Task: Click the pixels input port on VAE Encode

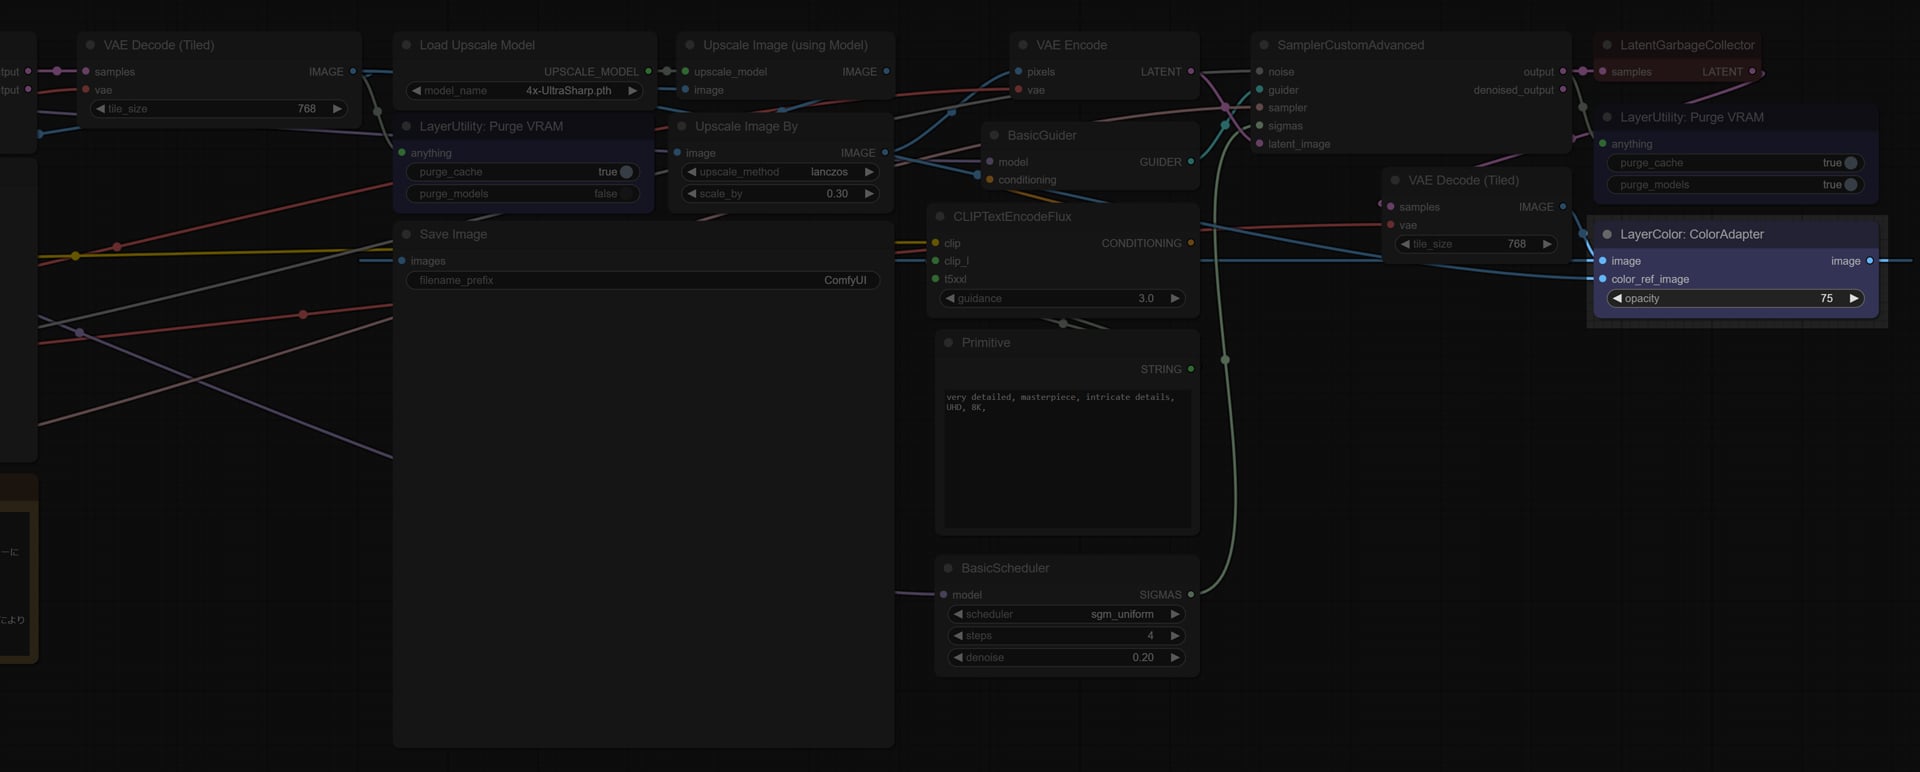Action: click(x=1018, y=71)
